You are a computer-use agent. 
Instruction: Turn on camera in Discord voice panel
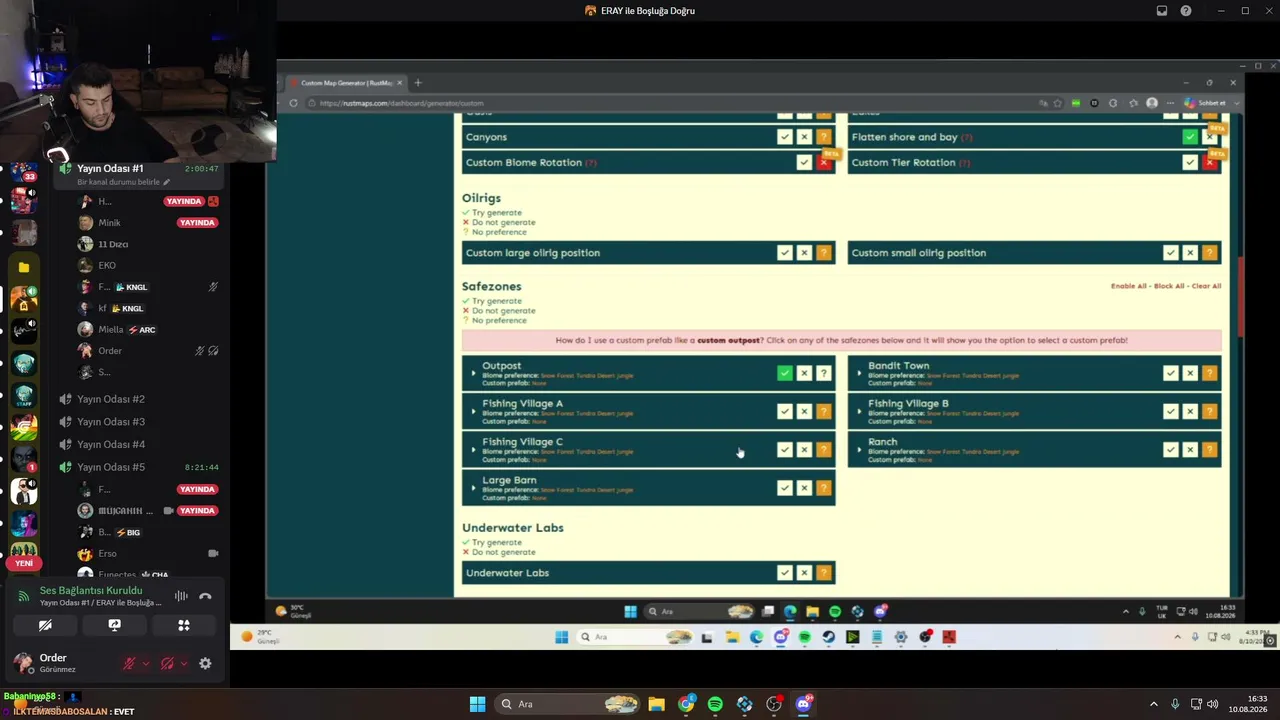pyautogui.click(x=45, y=625)
